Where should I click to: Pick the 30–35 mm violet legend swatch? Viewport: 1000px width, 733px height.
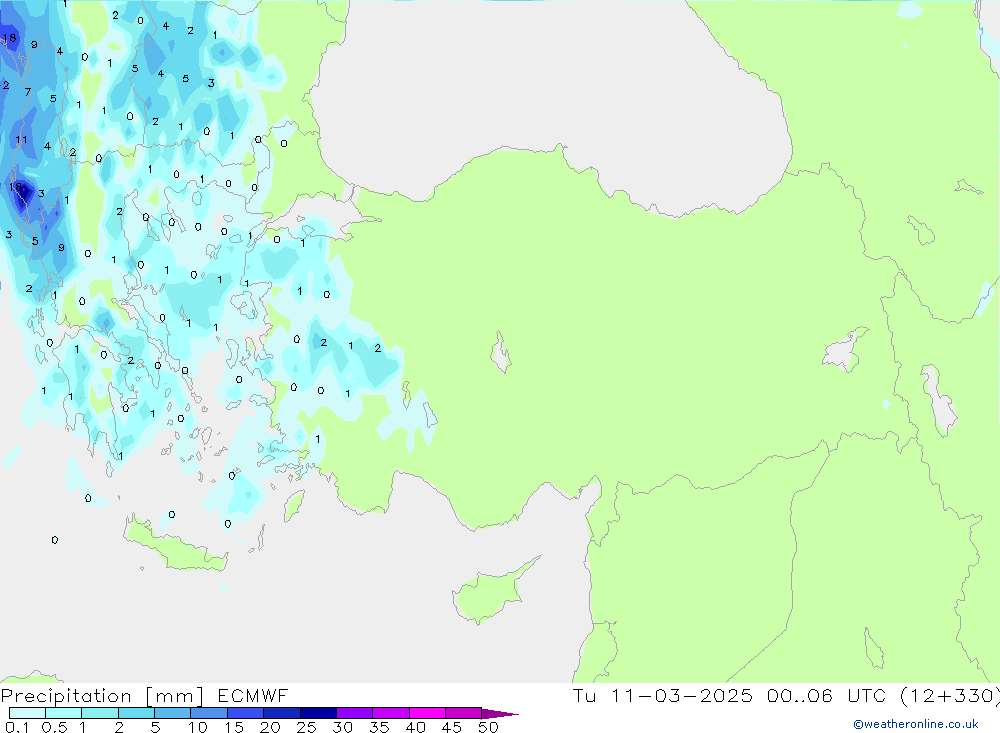pyautogui.click(x=355, y=713)
